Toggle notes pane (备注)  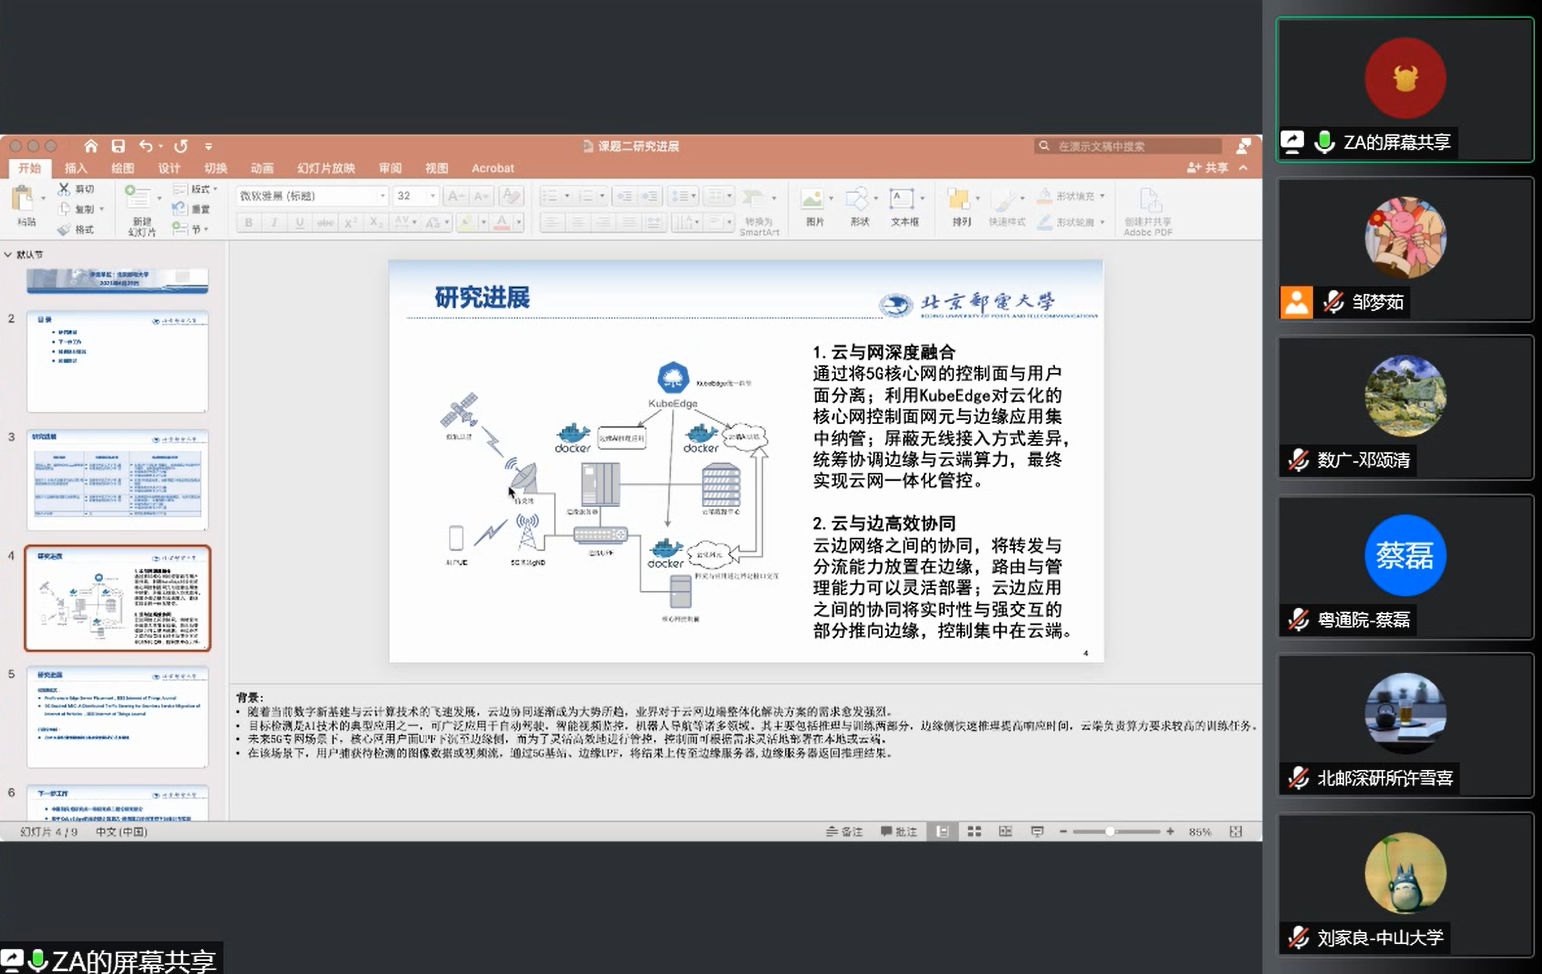(844, 831)
